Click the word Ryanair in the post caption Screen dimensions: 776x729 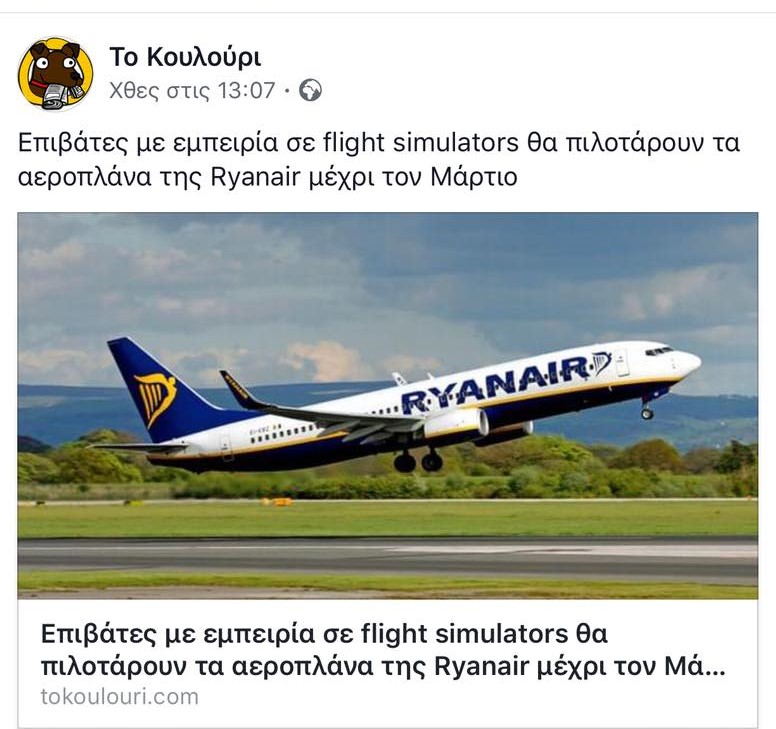[255, 177]
